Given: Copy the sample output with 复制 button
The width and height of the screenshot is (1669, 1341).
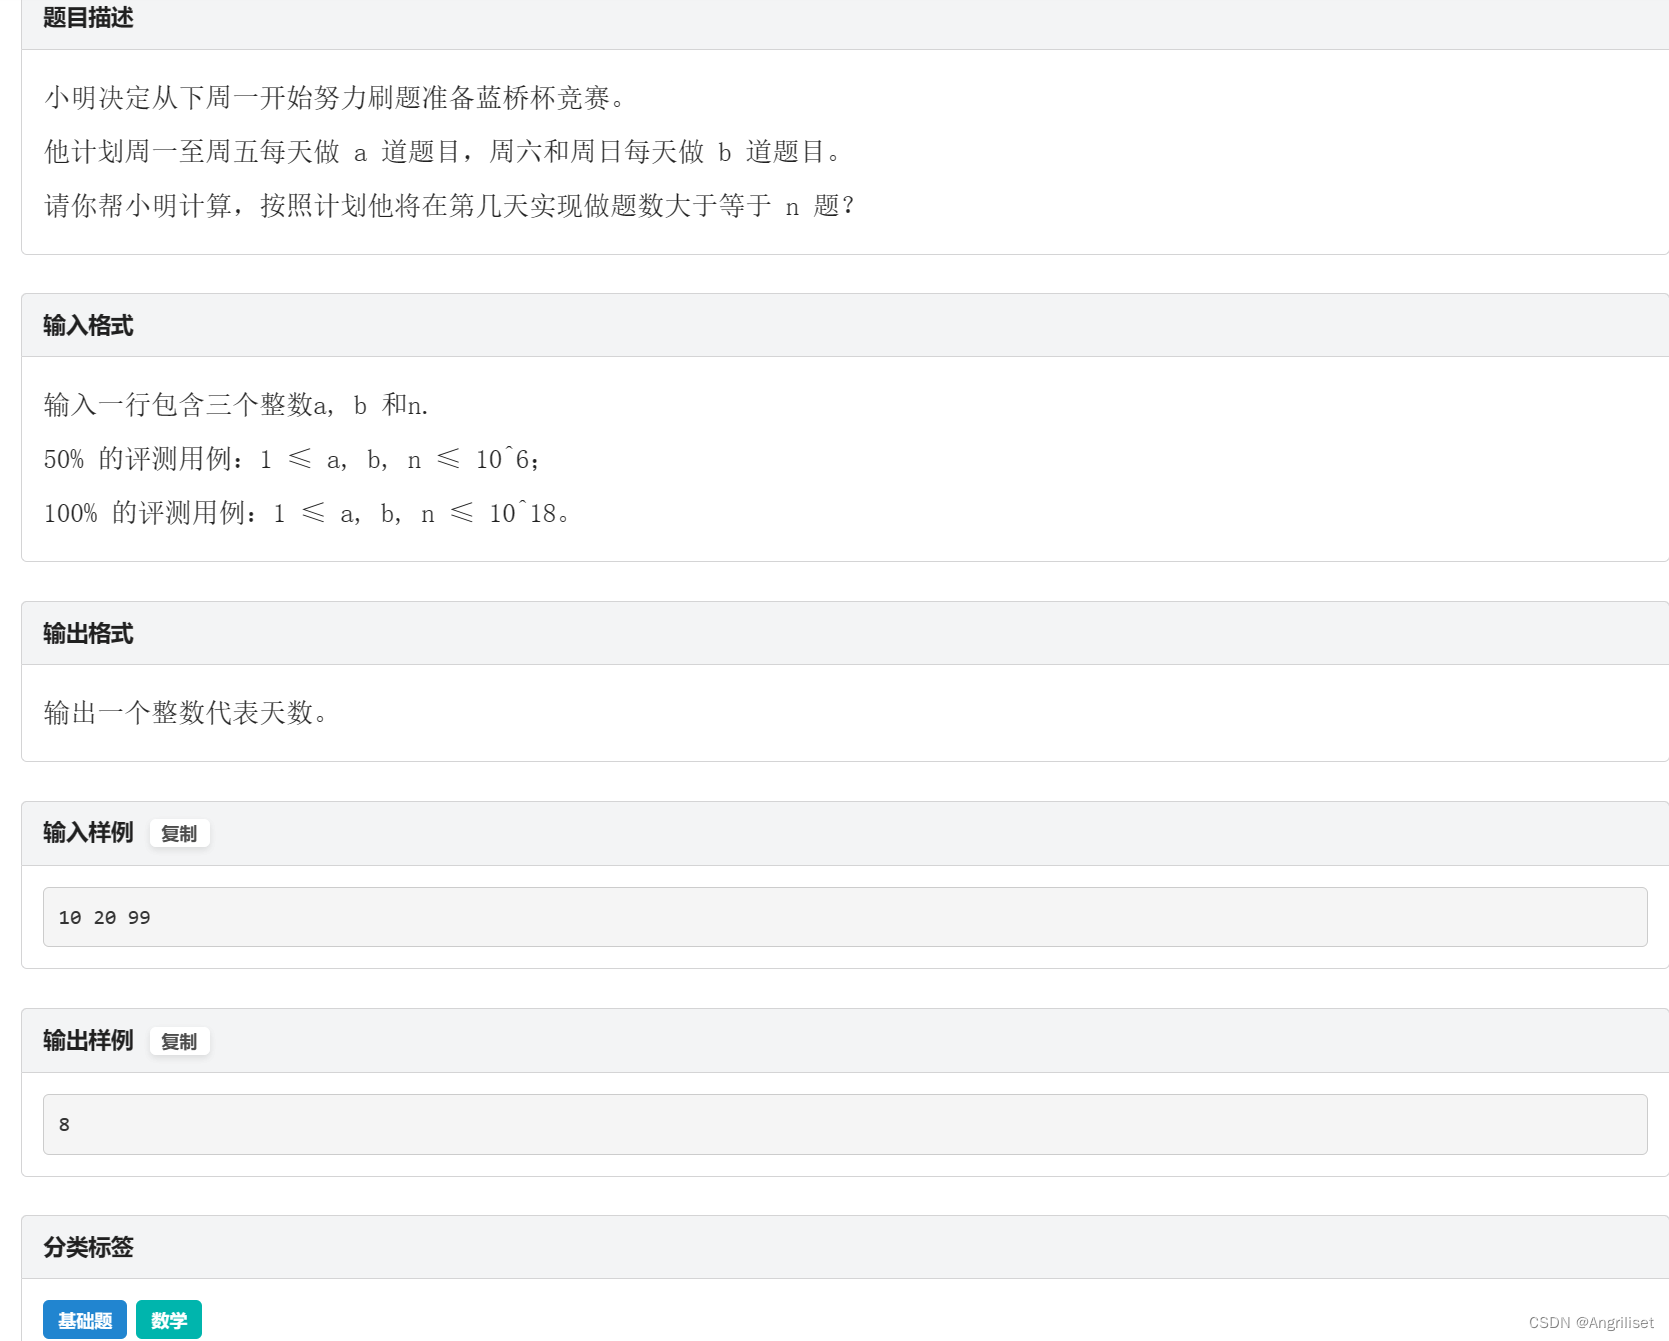Looking at the screenshot, I should [x=179, y=1041].
